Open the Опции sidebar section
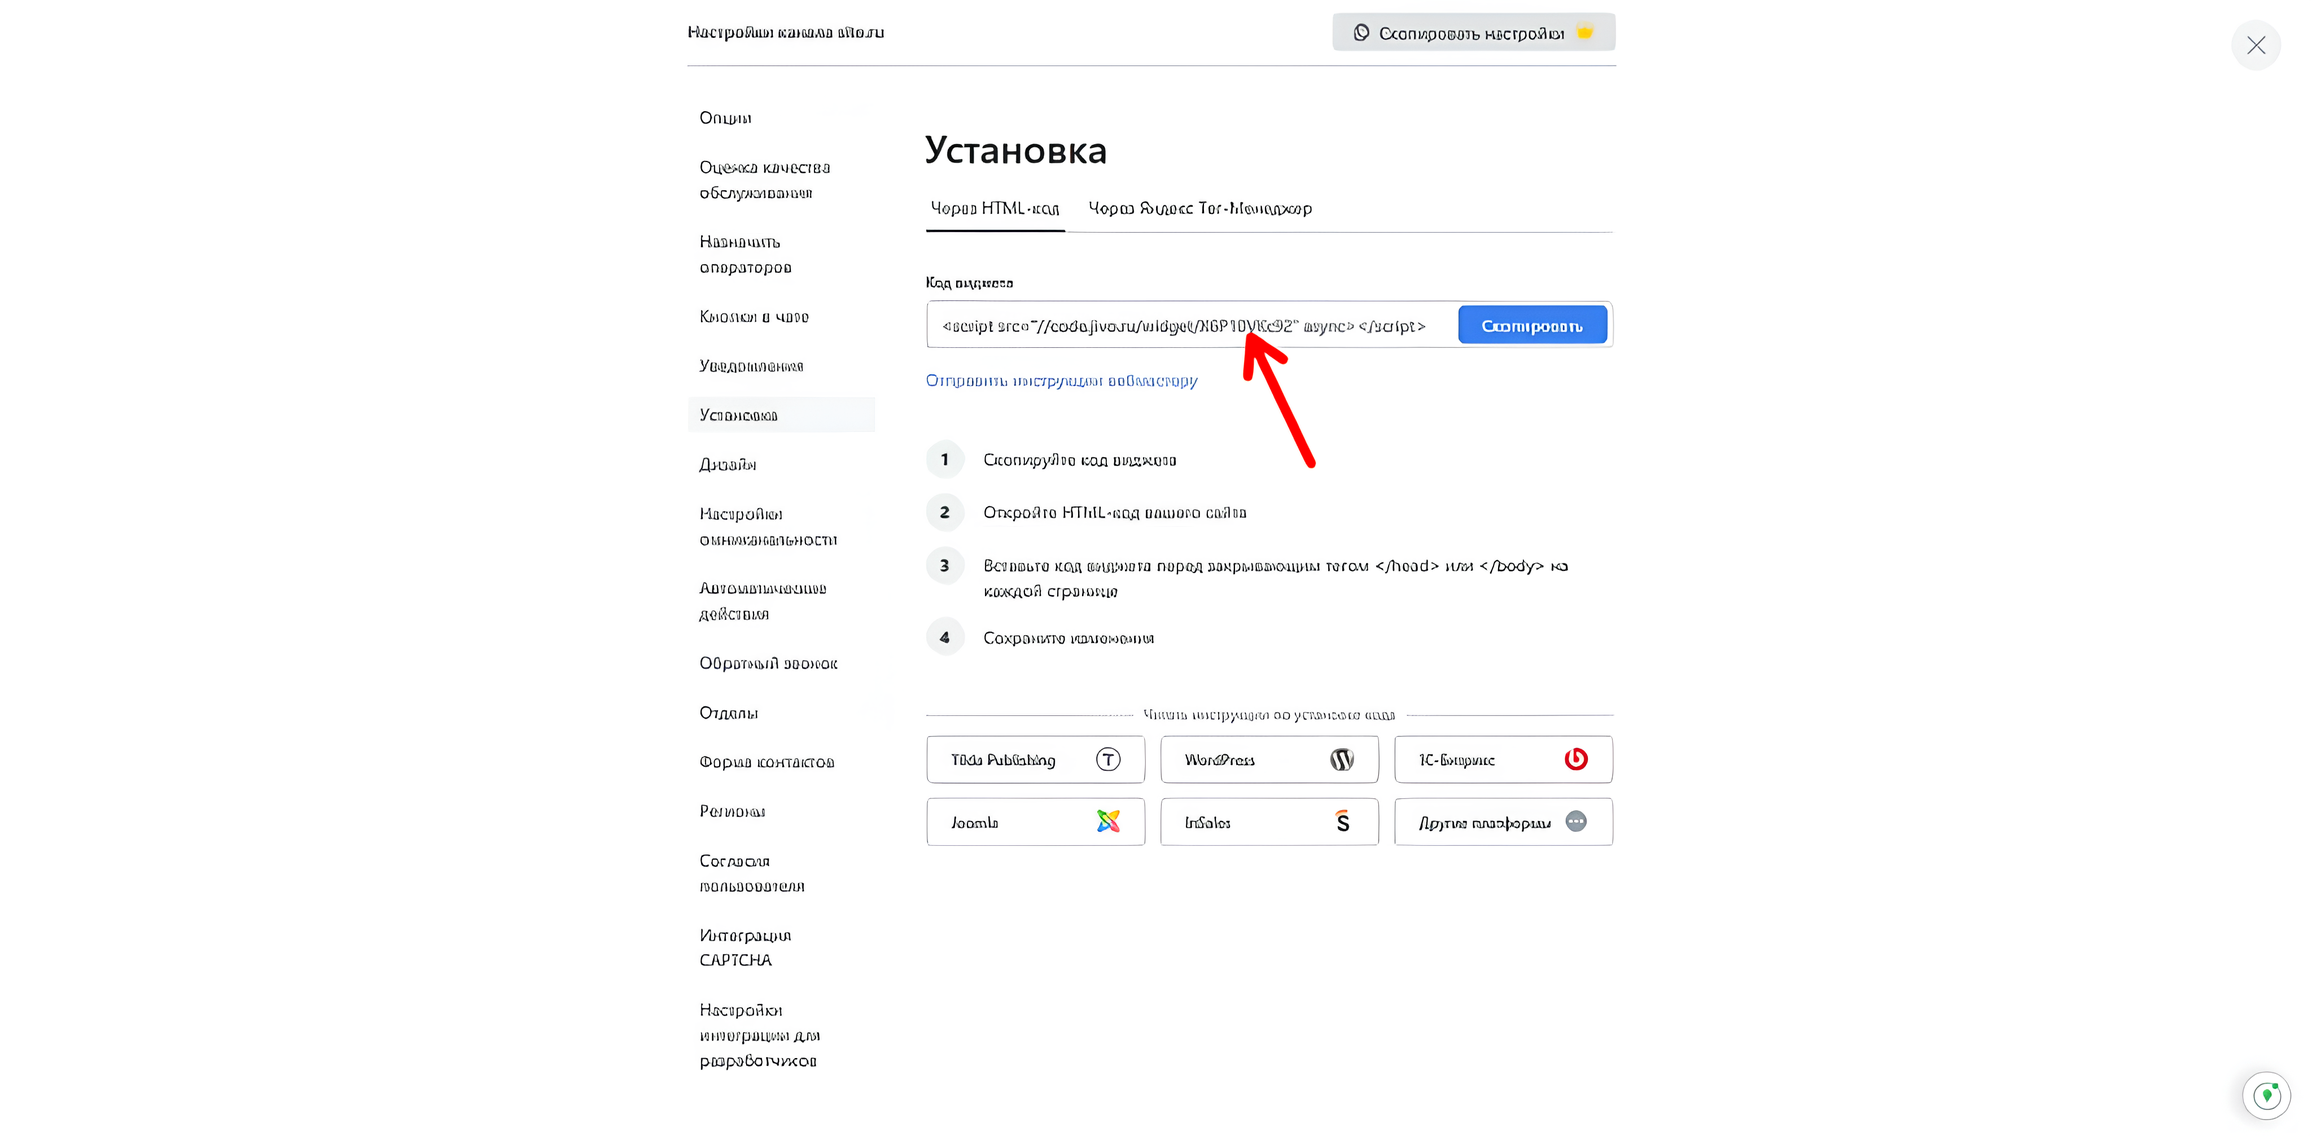Screen dimensions: 2312x1136 [x=726, y=118]
